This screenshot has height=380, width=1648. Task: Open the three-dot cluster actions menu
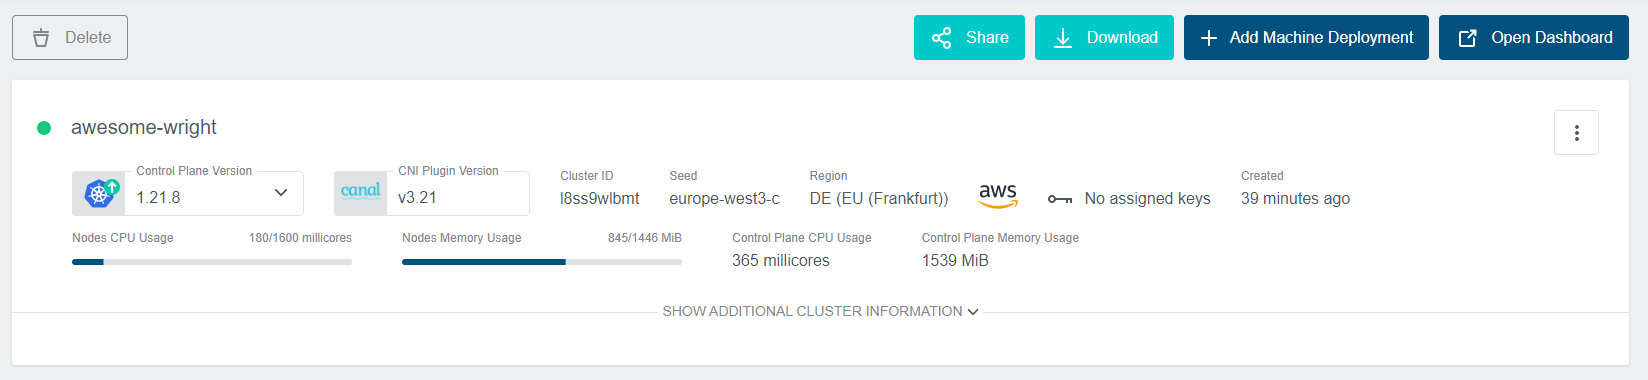(x=1576, y=133)
